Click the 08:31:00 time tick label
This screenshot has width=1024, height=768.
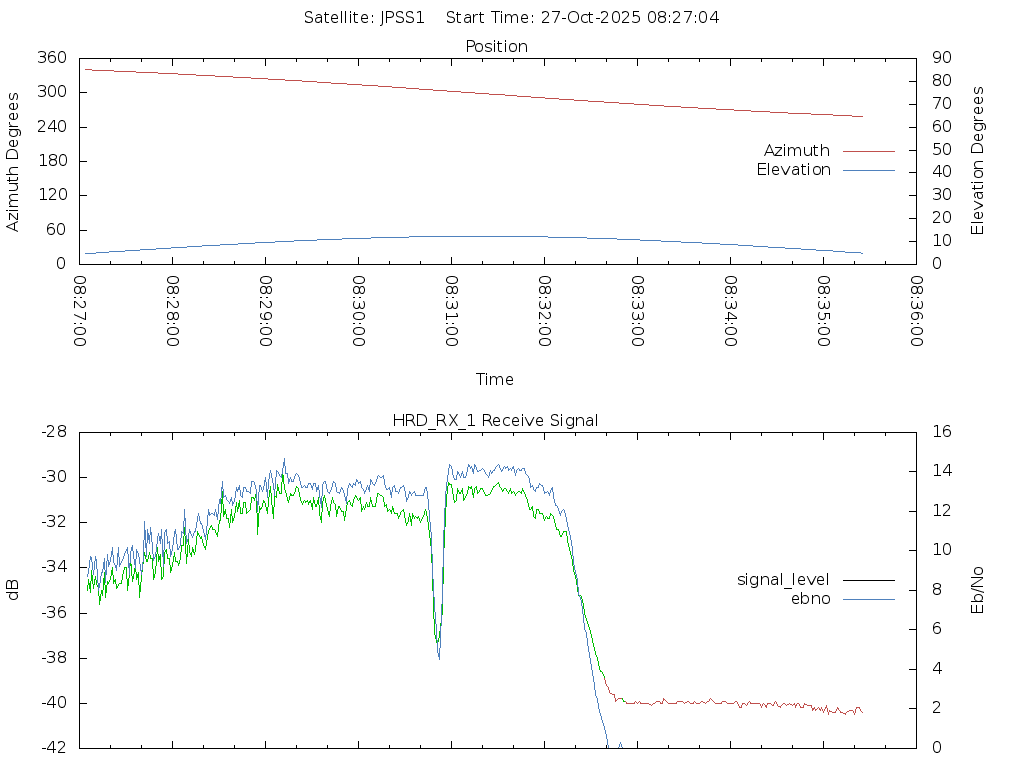click(452, 311)
